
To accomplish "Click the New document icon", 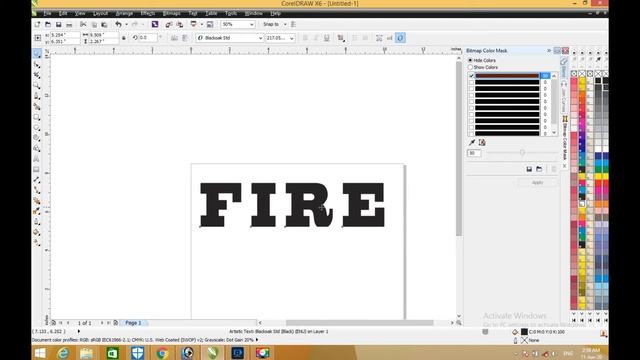I will tap(37, 24).
